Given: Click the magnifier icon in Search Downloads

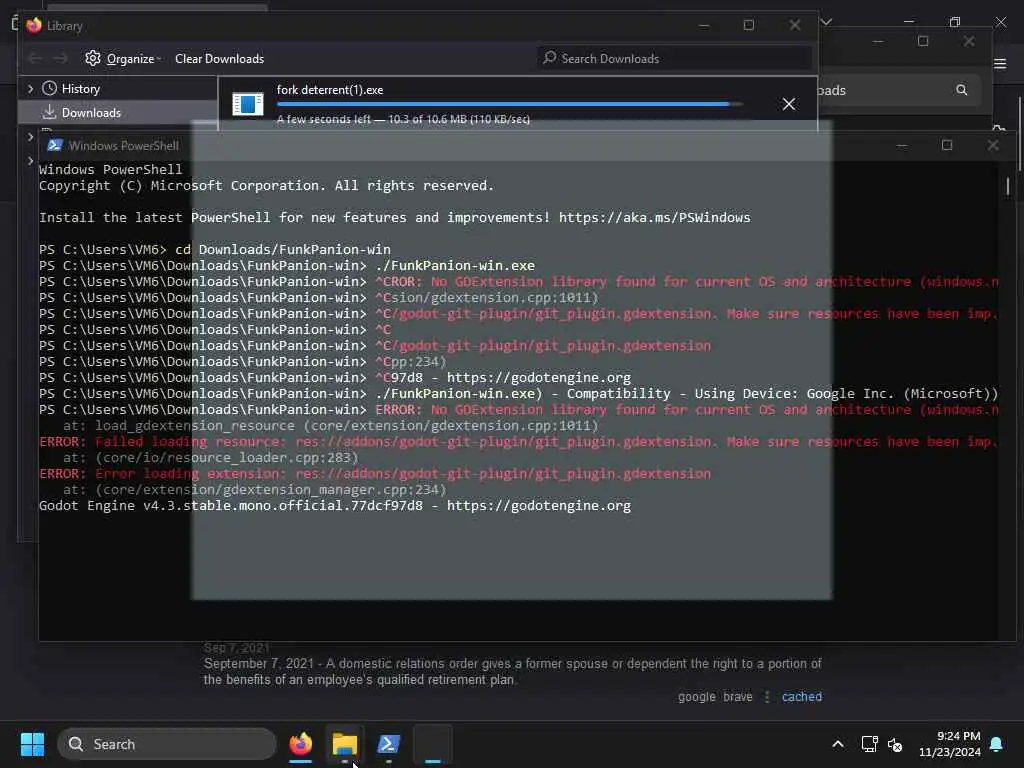Looking at the screenshot, I should (550, 57).
